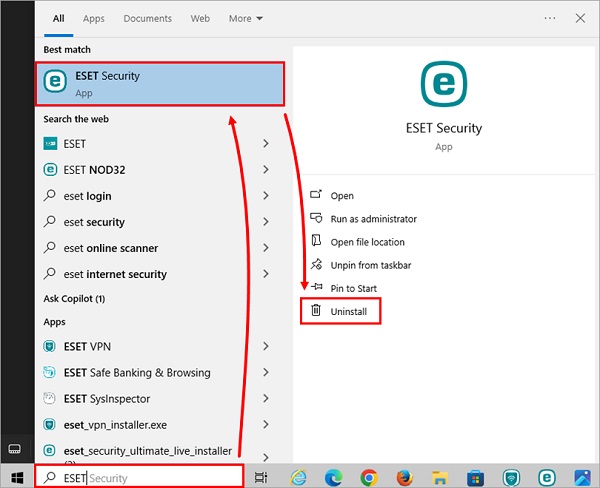
Task: Click the eset_security_ultimate_live_installer icon
Action: click(x=49, y=450)
